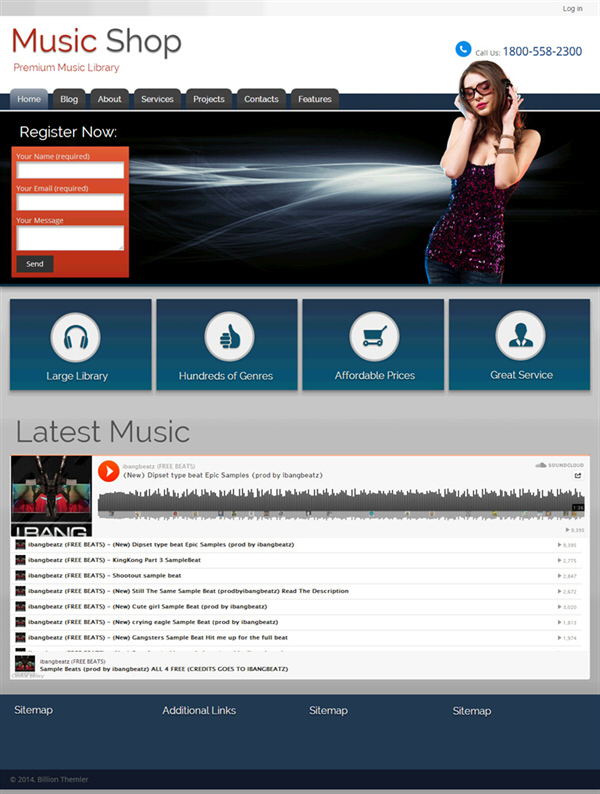Open the SoundCloud logo link

pos(559,465)
